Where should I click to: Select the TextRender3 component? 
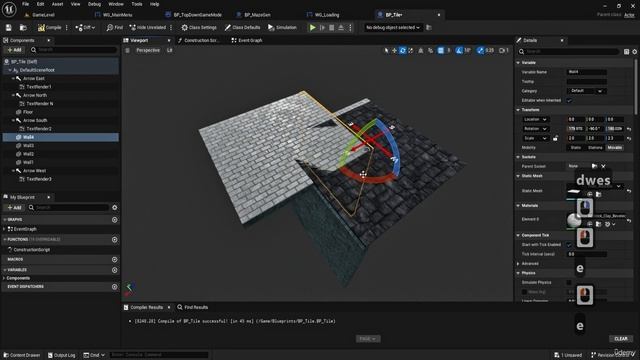39,179
